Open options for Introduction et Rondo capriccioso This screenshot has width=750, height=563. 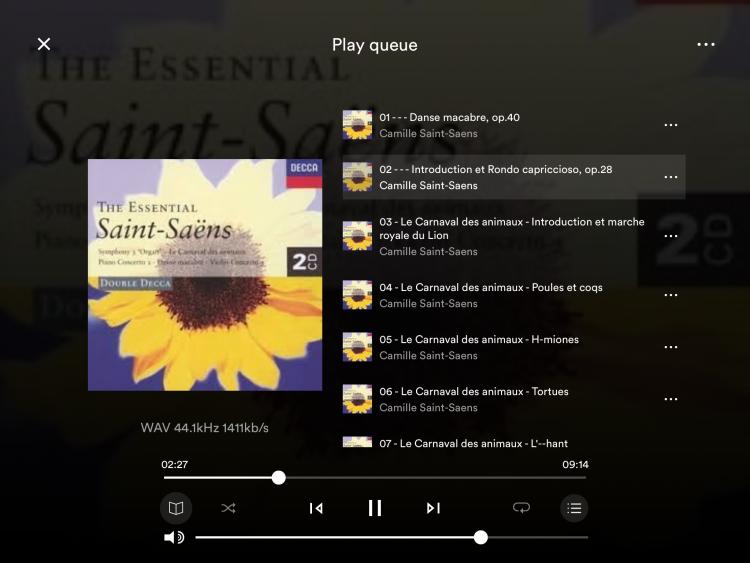coord(671,177)
